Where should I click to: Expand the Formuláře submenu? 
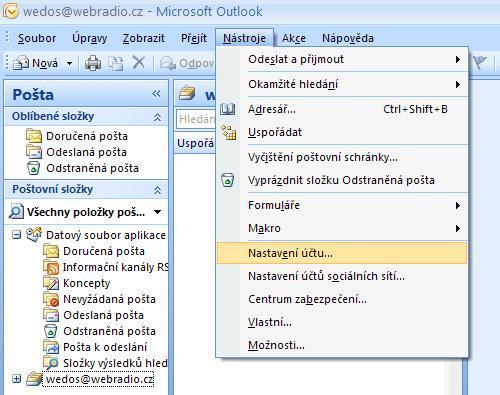pos(342,205)
